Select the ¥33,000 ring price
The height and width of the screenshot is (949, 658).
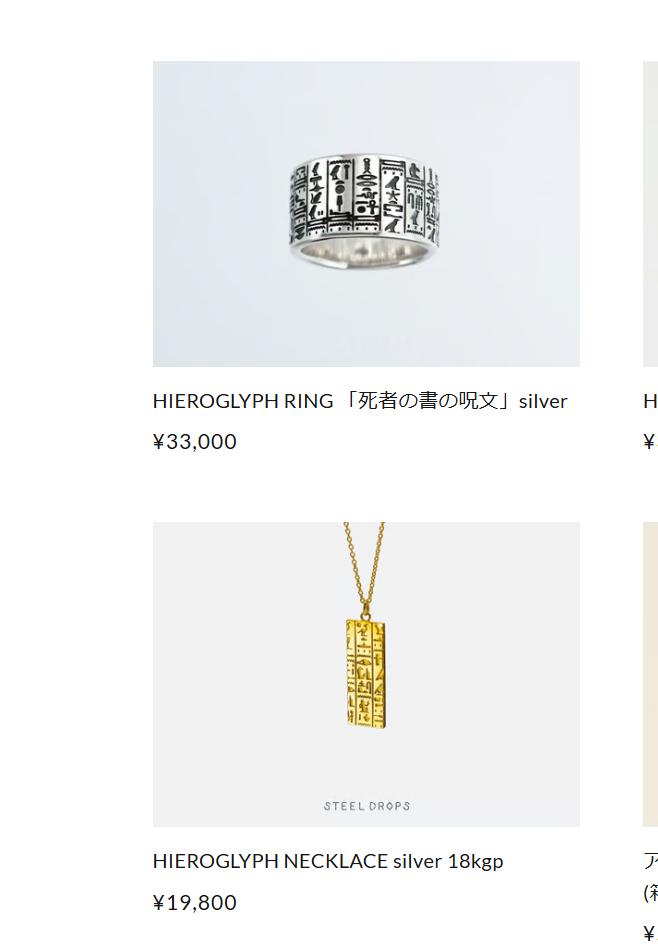[194, 441]
